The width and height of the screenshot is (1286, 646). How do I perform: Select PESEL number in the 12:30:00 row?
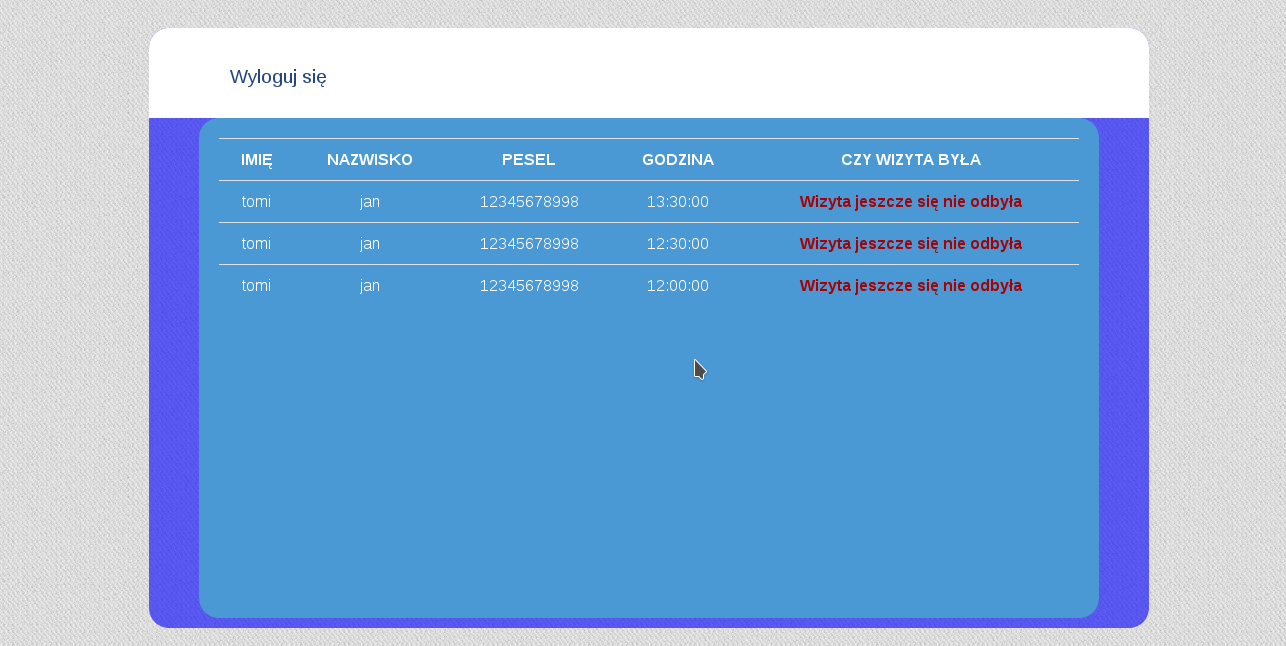[x=528, y=244]
